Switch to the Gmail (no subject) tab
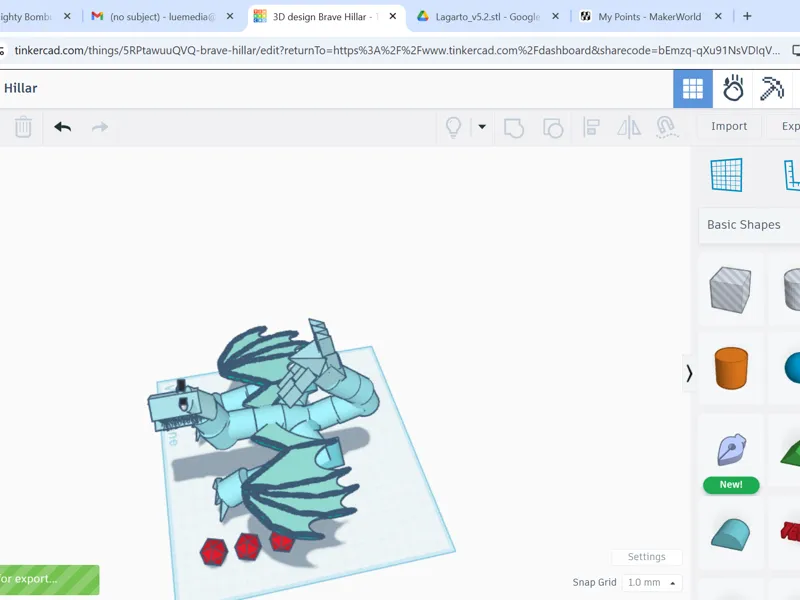 pos(161,17)
